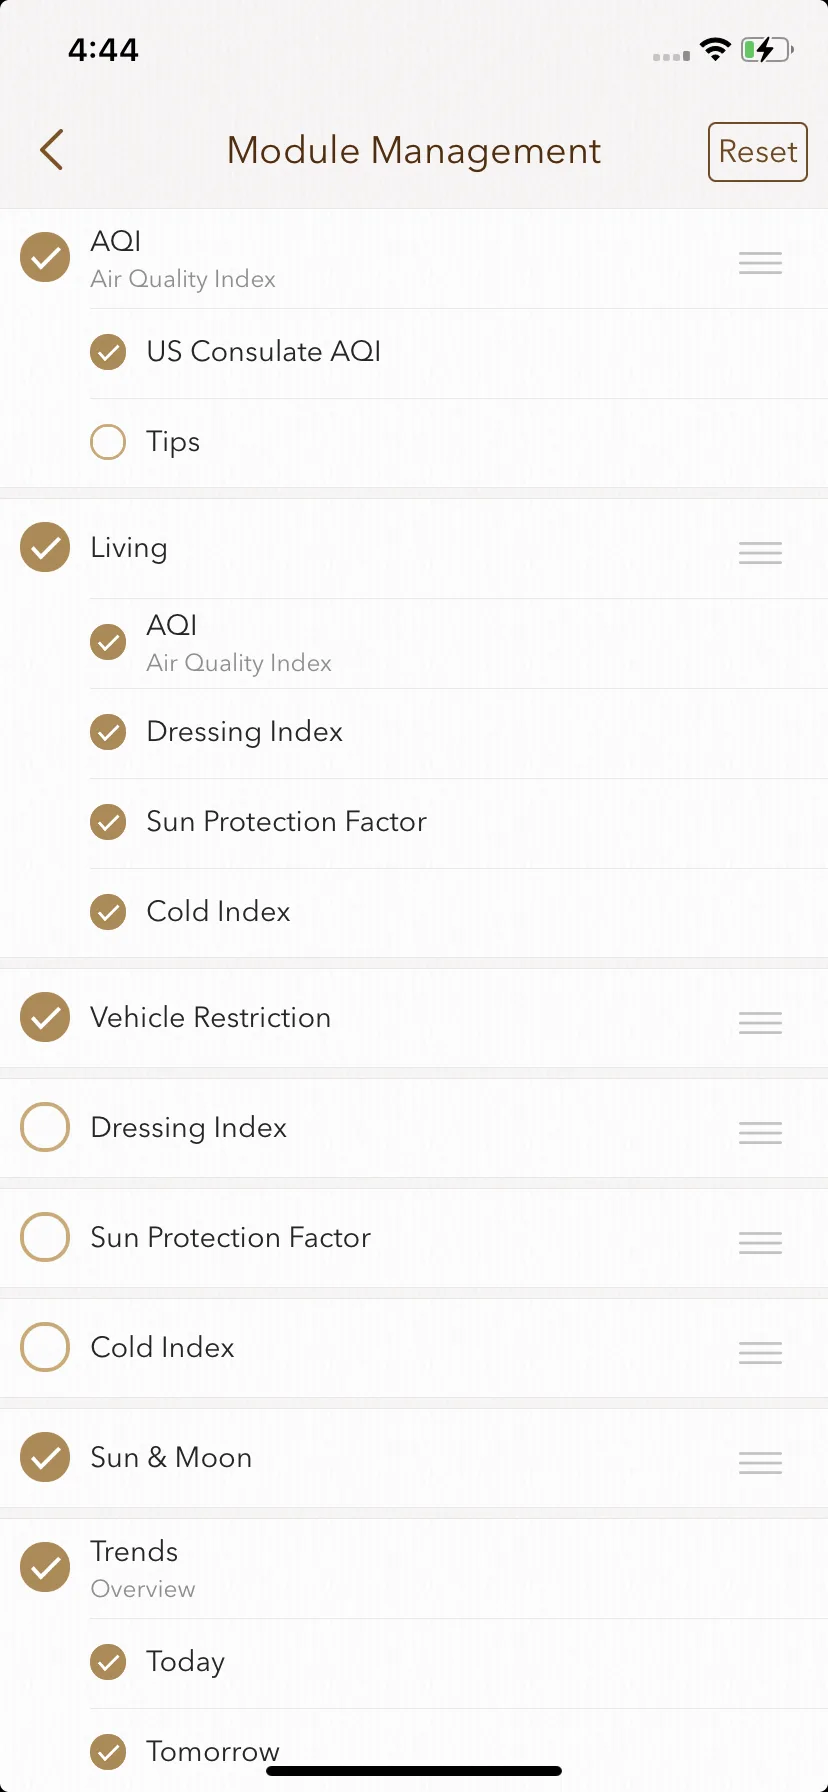This screenshot has width=828, height=1792.
Task: Tap the back arrow icon
Action: (x=52, y=150)
